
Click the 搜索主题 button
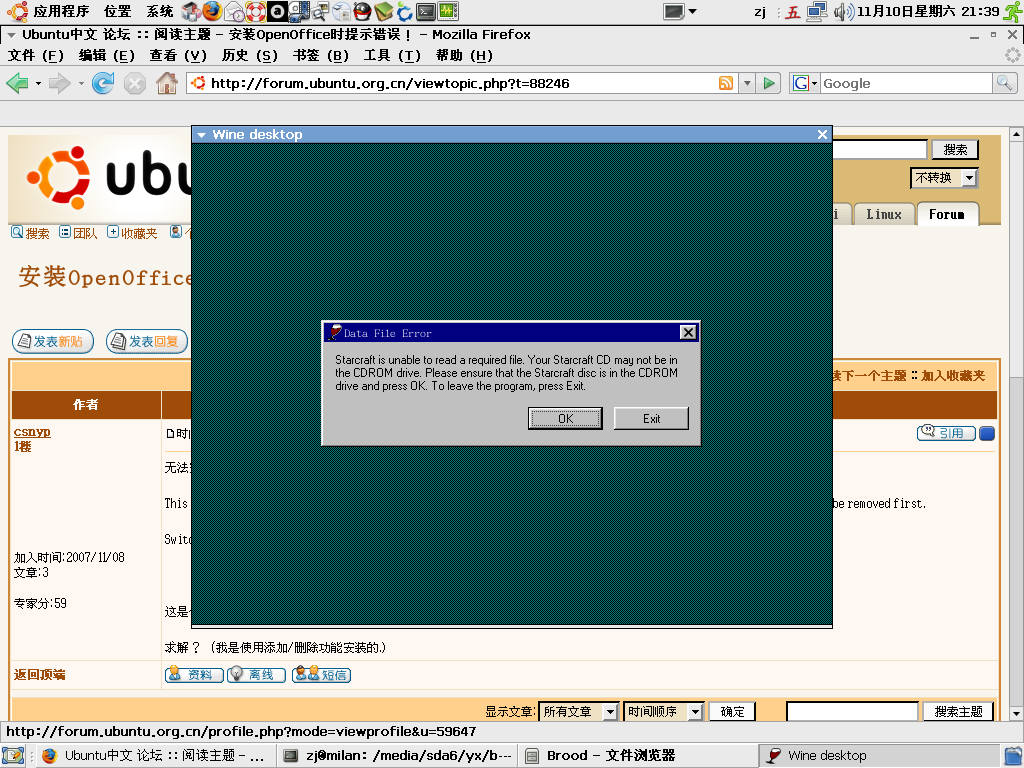coord(958,711)
